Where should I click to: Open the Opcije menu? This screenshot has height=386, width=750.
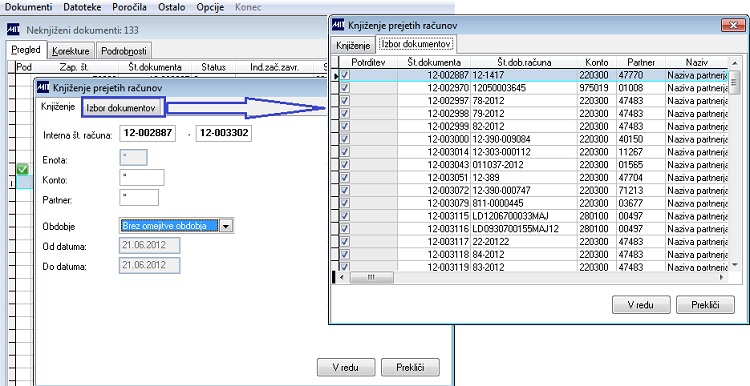click(x=210, y=7)
